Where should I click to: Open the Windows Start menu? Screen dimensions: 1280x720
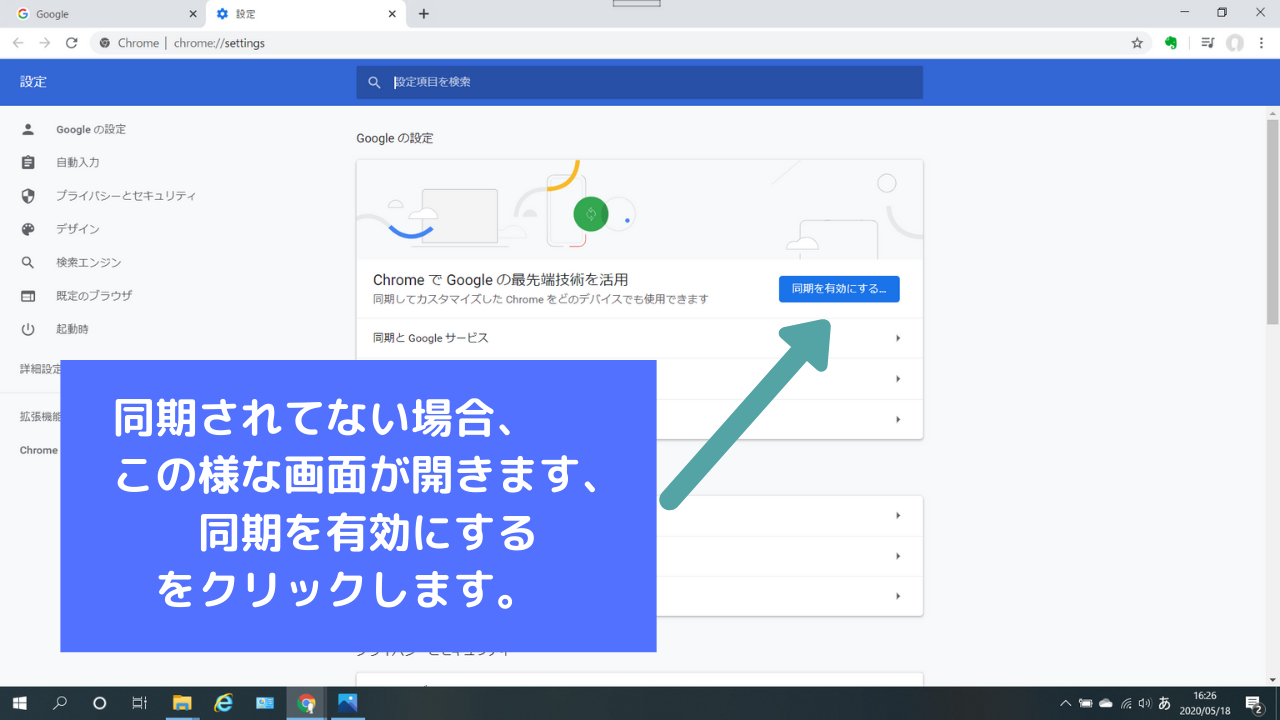click(x=19, y=703)
